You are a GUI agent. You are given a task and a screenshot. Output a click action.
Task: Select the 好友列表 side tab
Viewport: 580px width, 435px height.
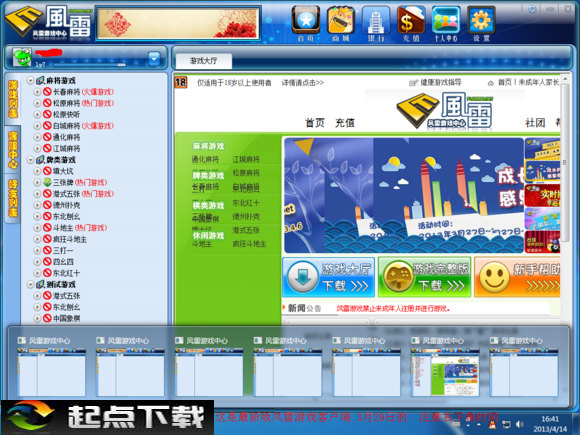point(13,198)
